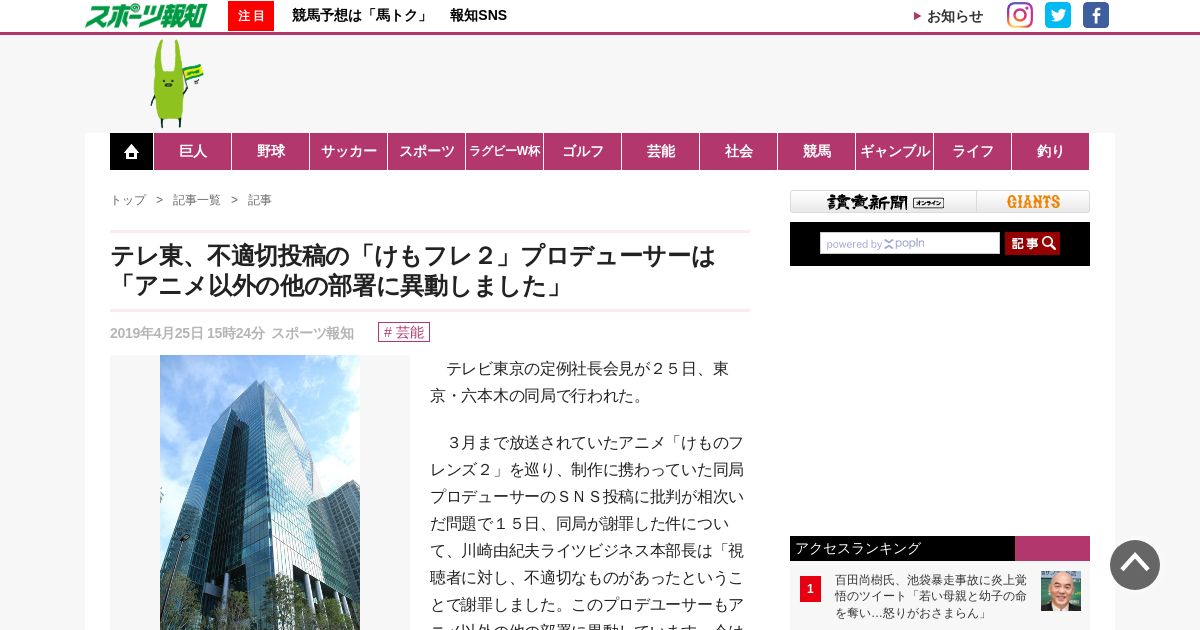
Task: Select the 社会 nav tab
Action: pyautogui.click(x=739, y=152)
